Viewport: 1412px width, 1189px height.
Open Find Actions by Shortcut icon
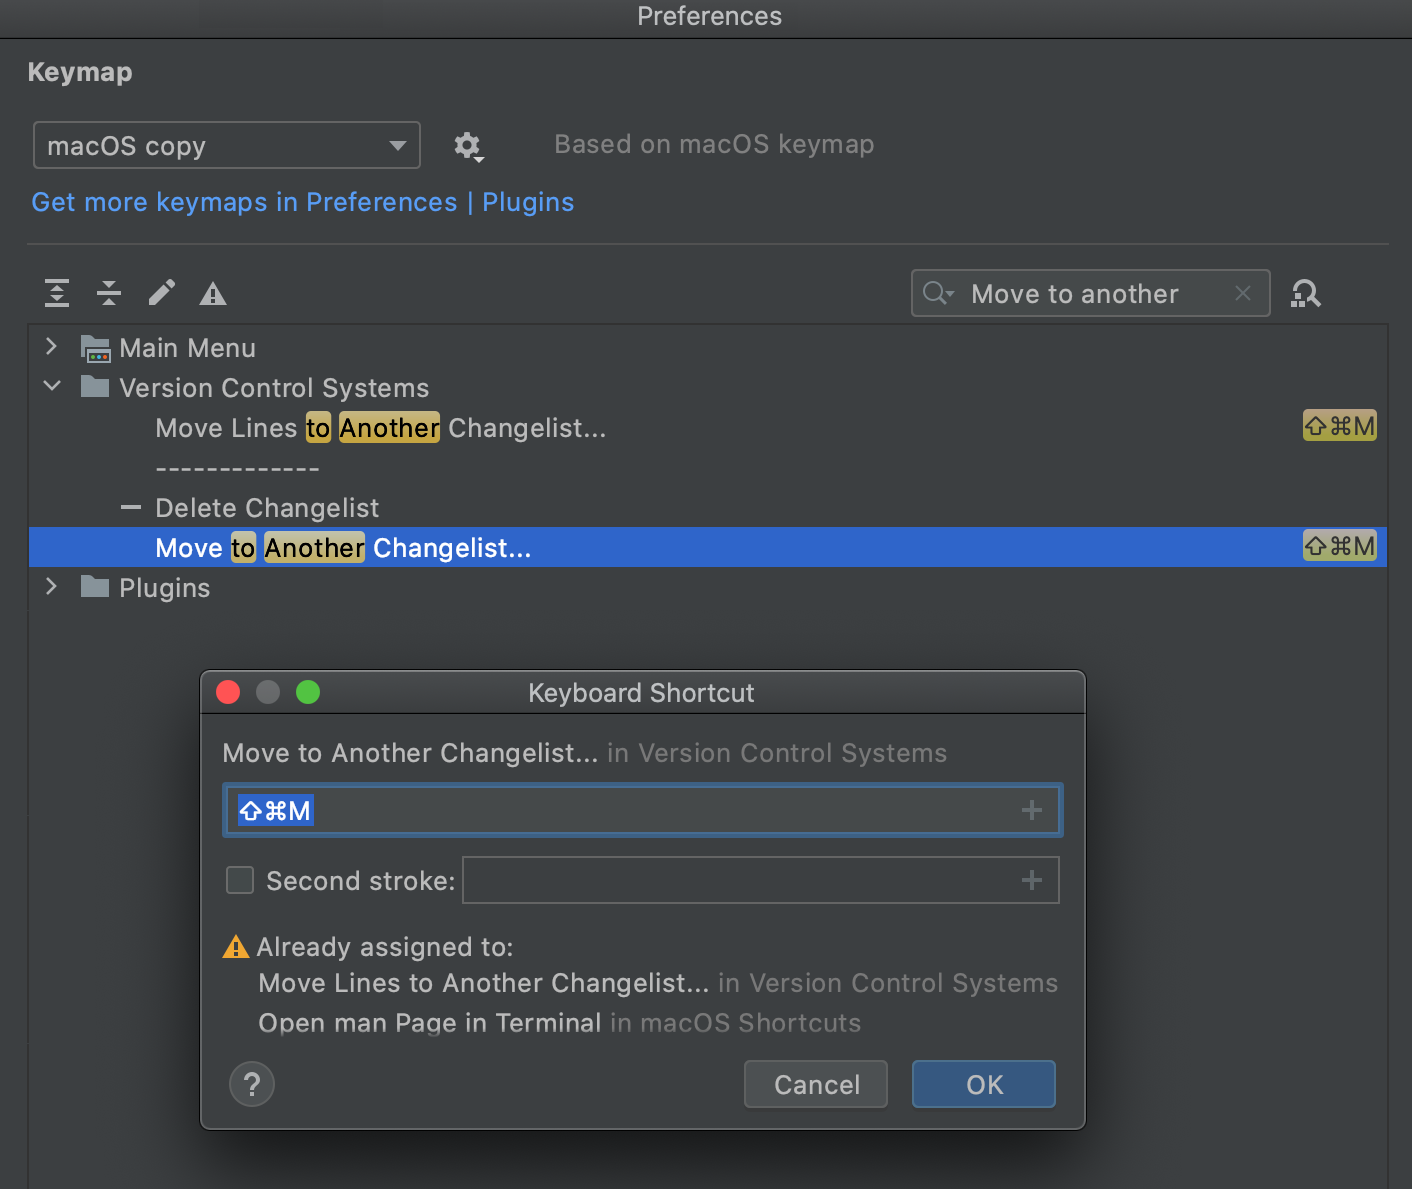pyautogui.click(x=1306, y=293)
